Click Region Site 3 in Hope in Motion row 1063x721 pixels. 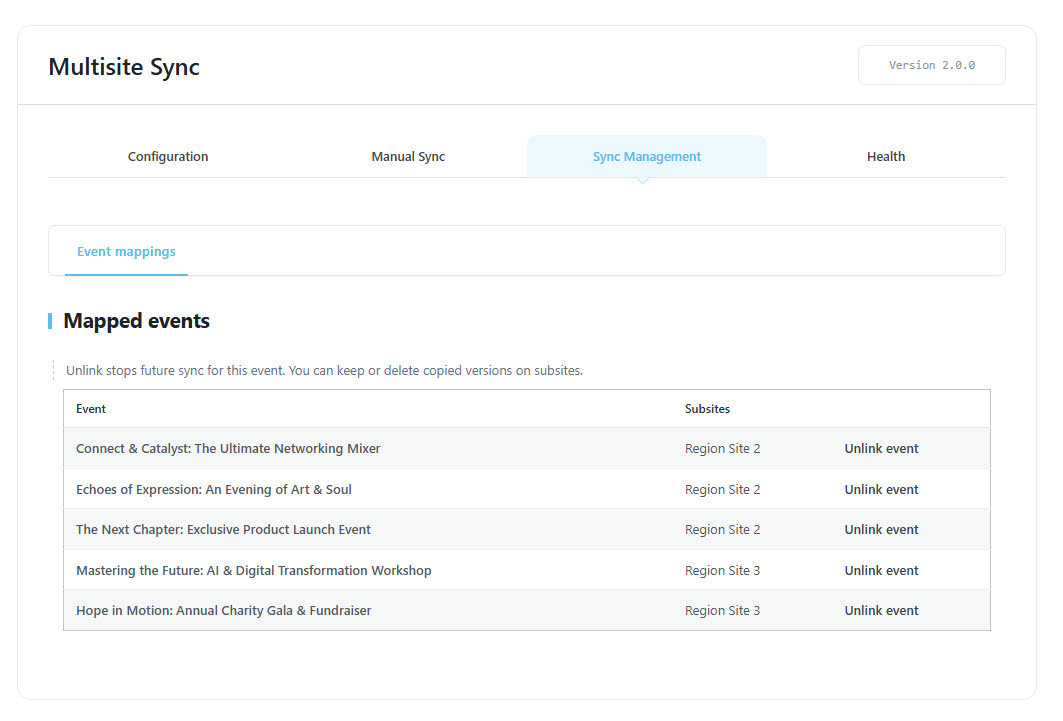tap(722, 611)
